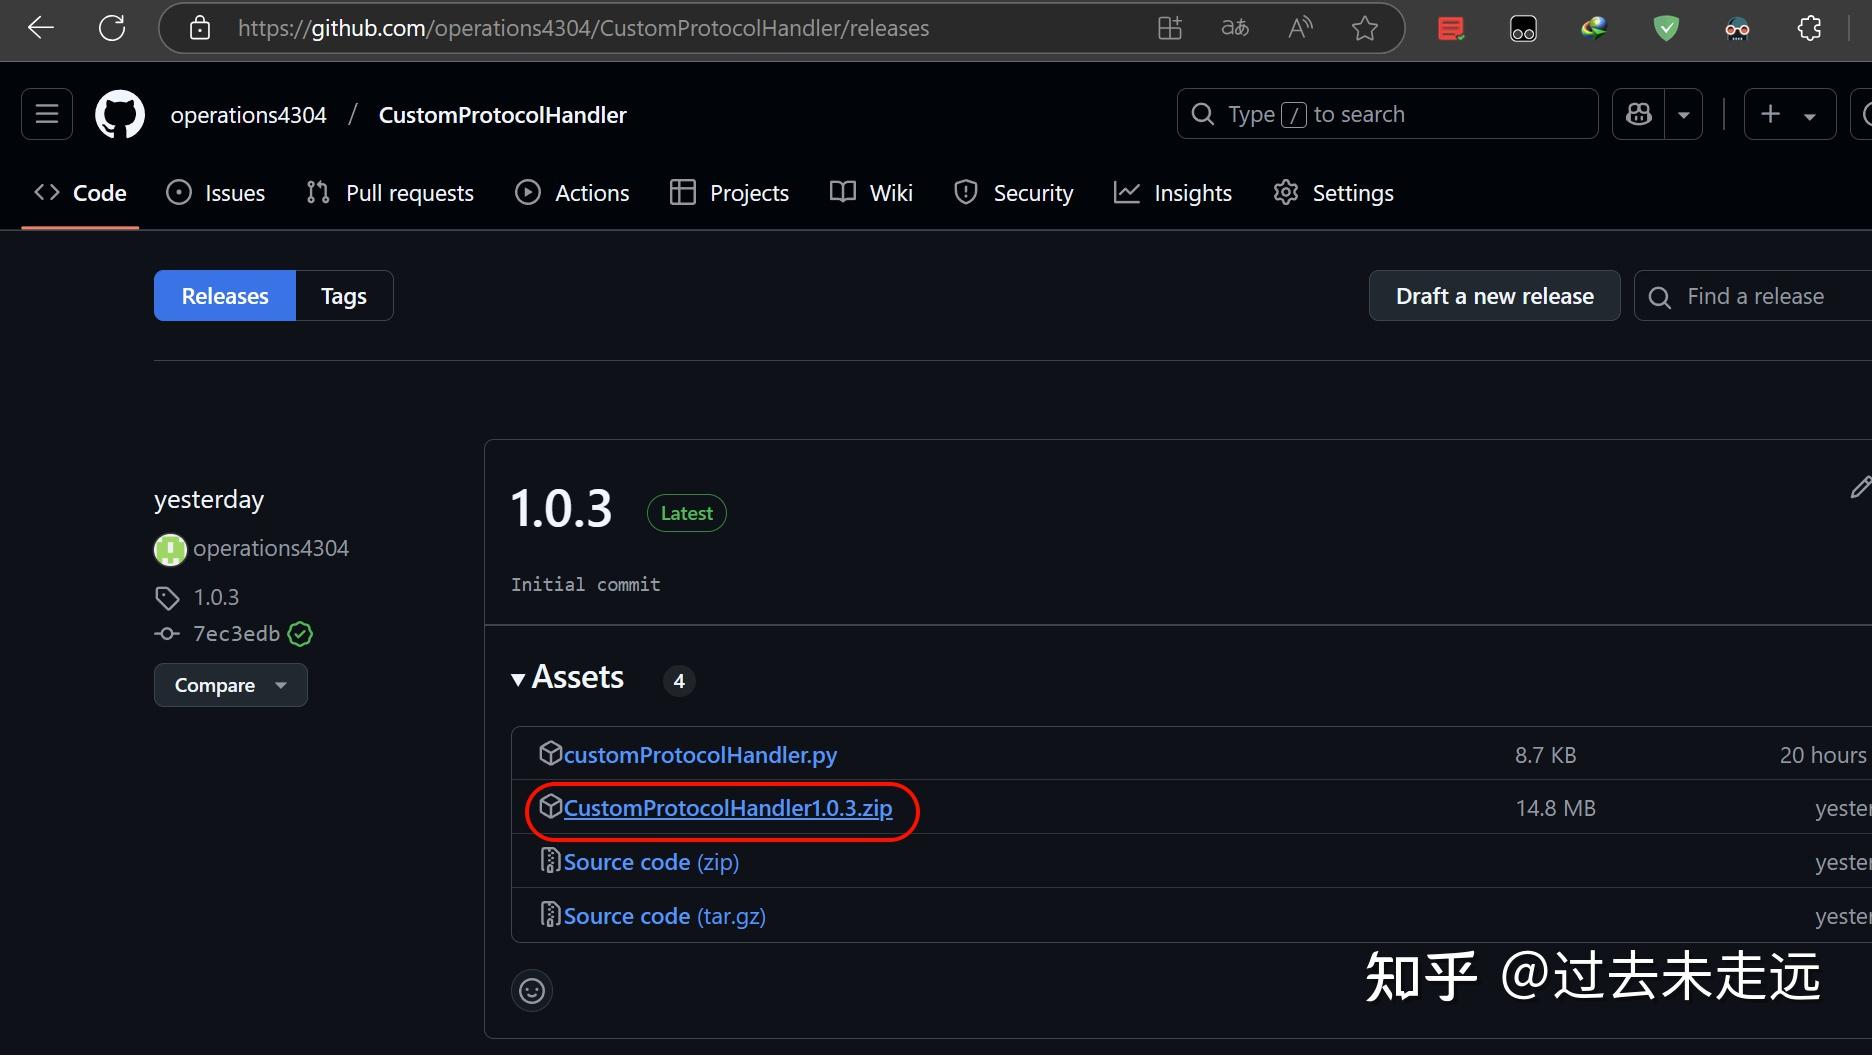Image resolution: width=1872 pixels, height=1055 pixels.
Task: Open GitHub home via the Octocat logo
Action: pyautogui.click(x=119, y=114)
